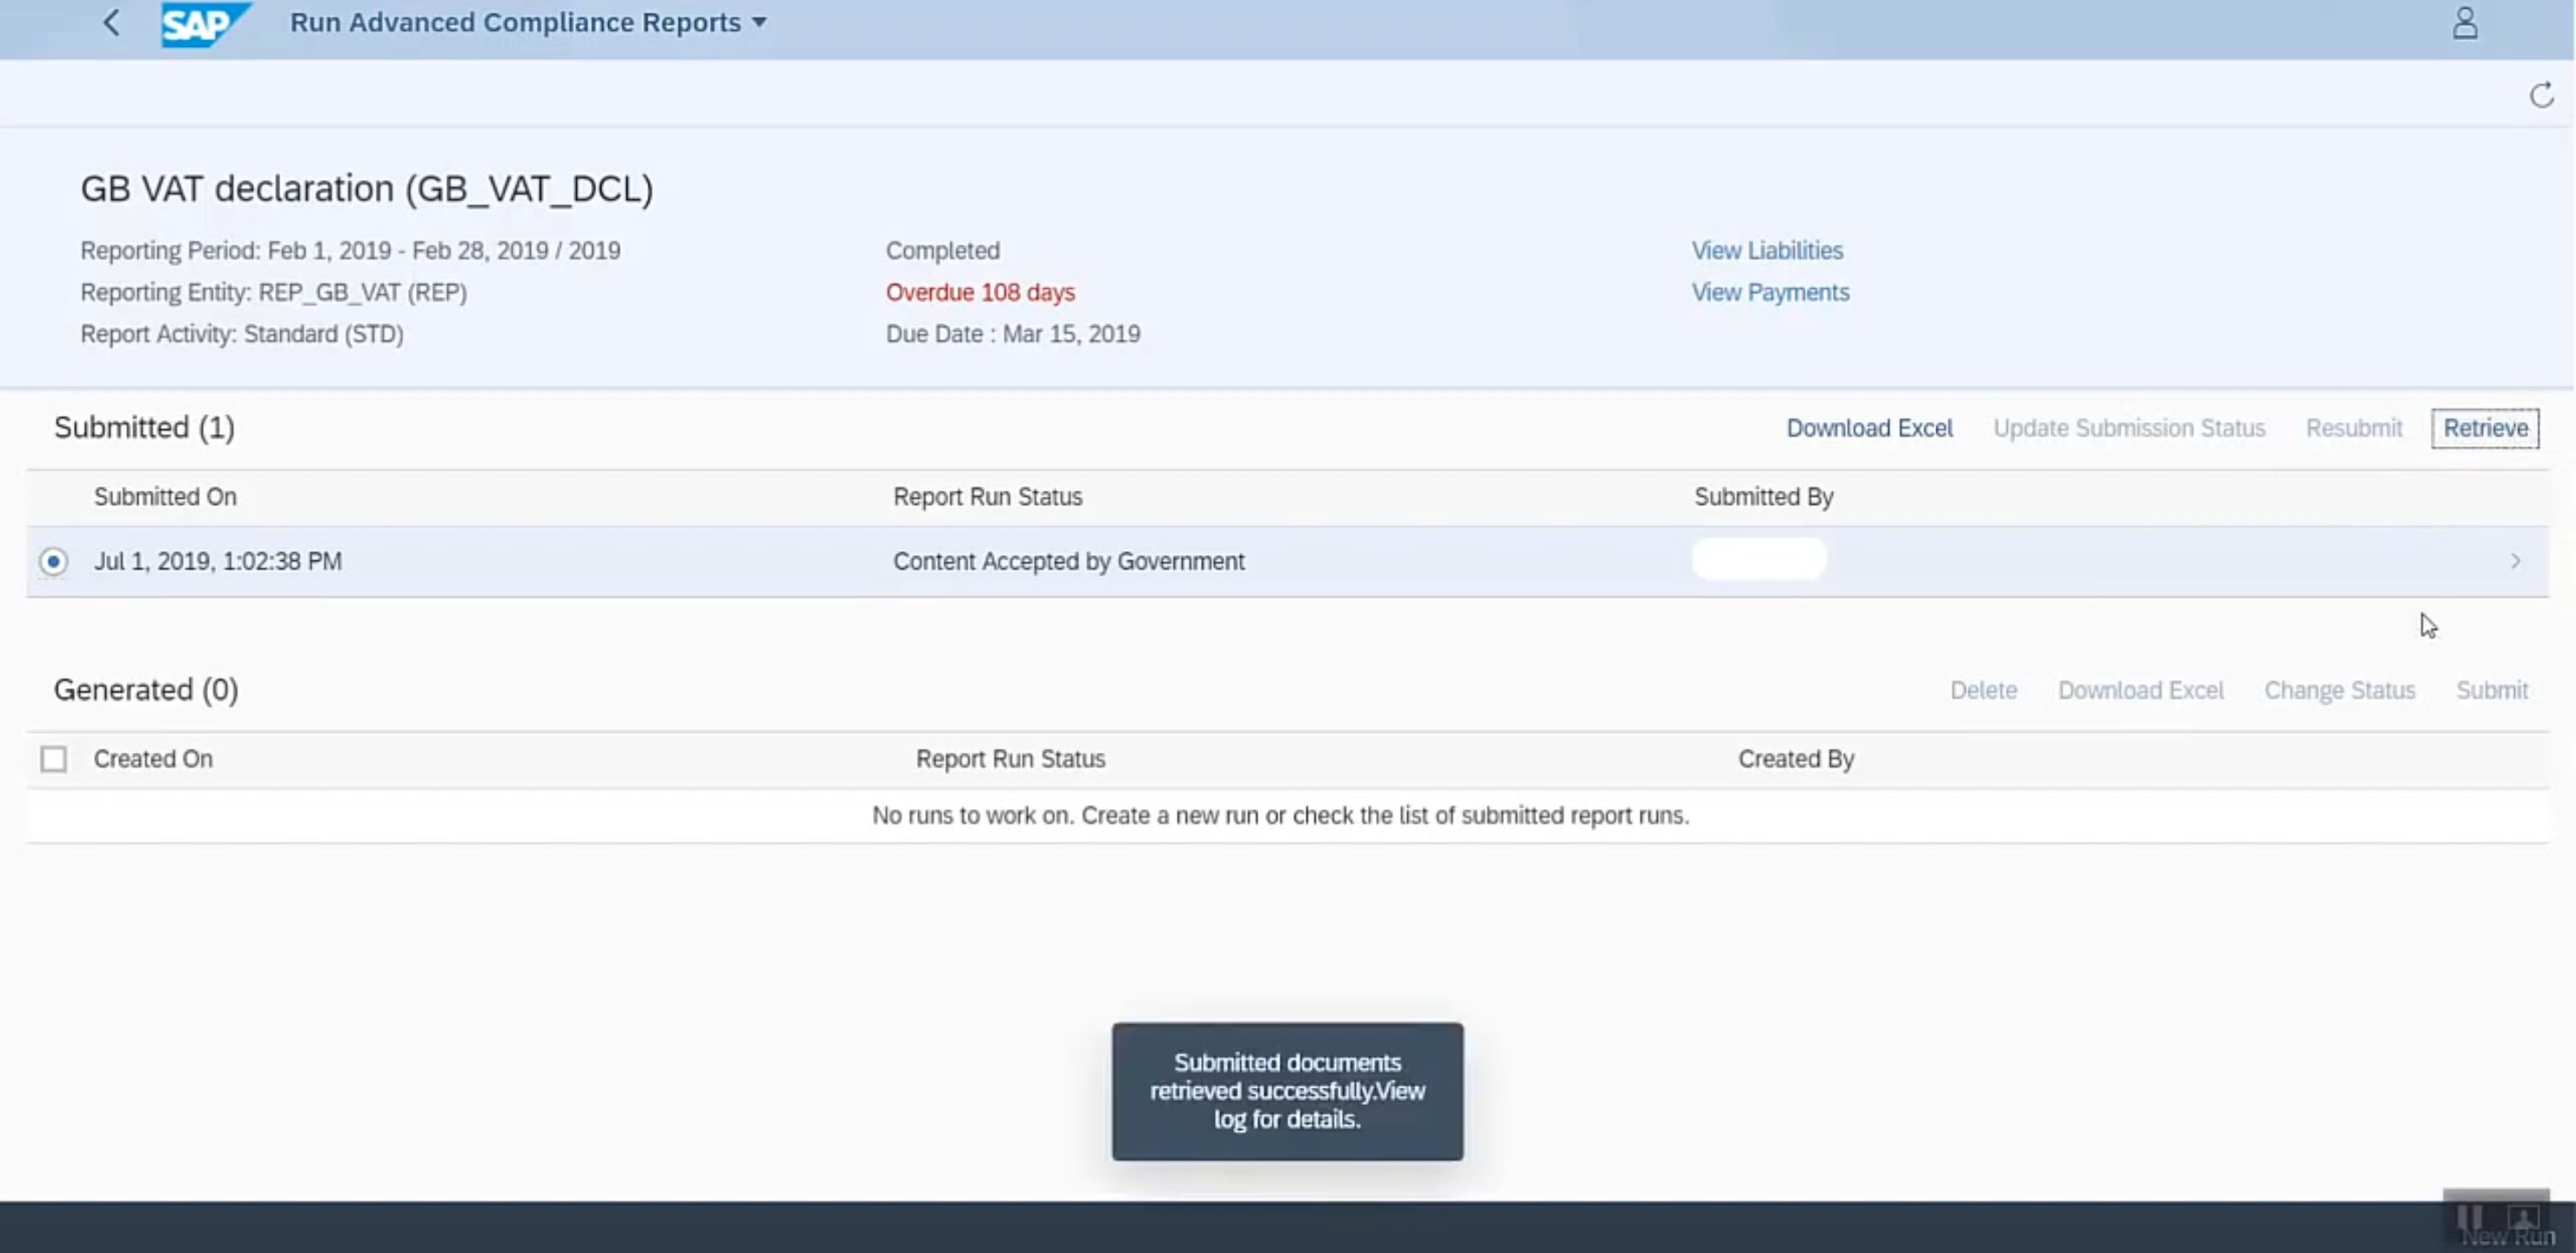This screenshot has height=1253, width=2576.
Task: Click the SAP logo
Action: click(203, 24)
